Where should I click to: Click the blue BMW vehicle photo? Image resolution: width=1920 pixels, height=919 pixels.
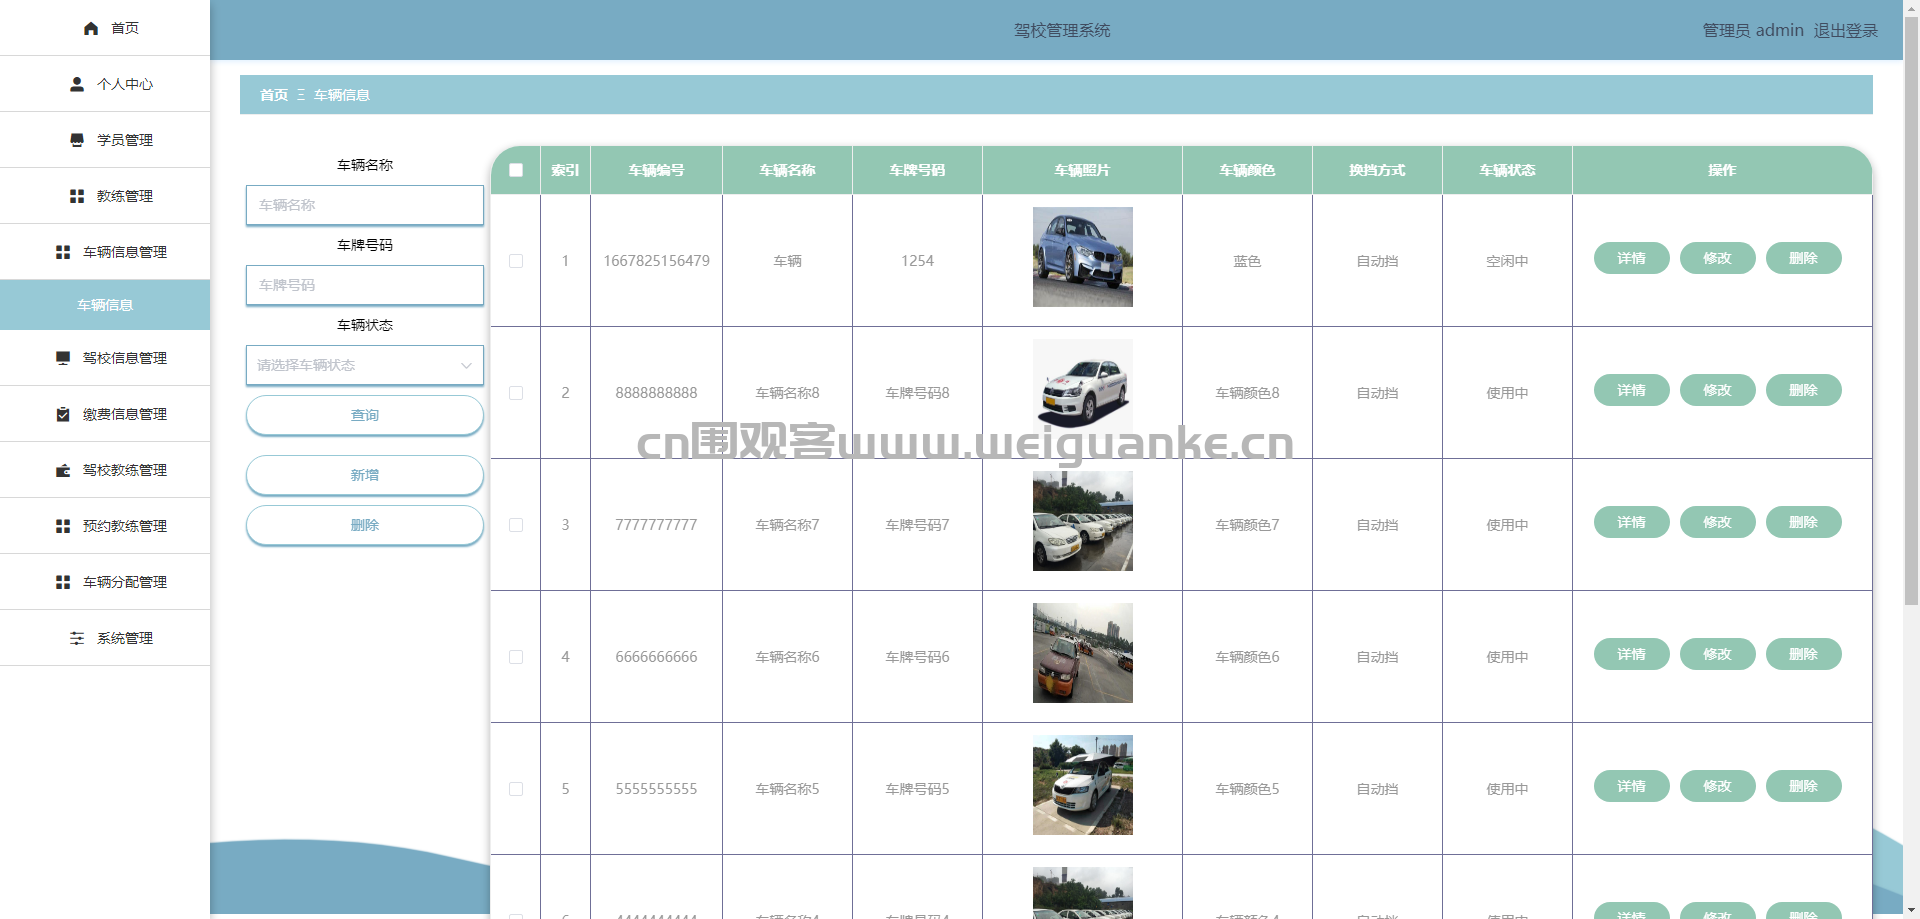[x=1083, y=257]
